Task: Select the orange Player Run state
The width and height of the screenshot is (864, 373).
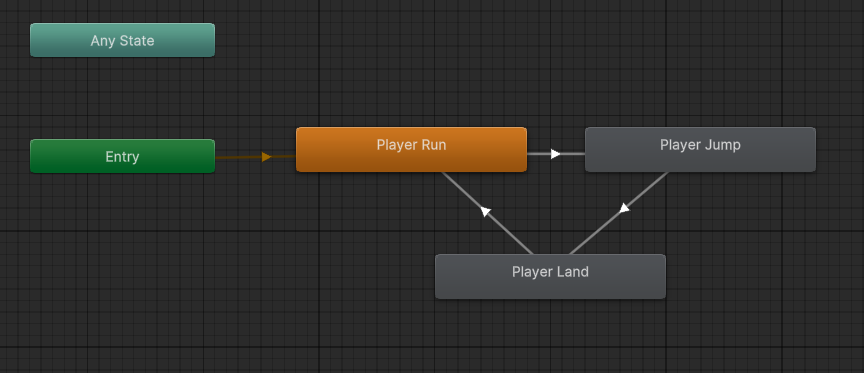Action: [x=412, y=149]
